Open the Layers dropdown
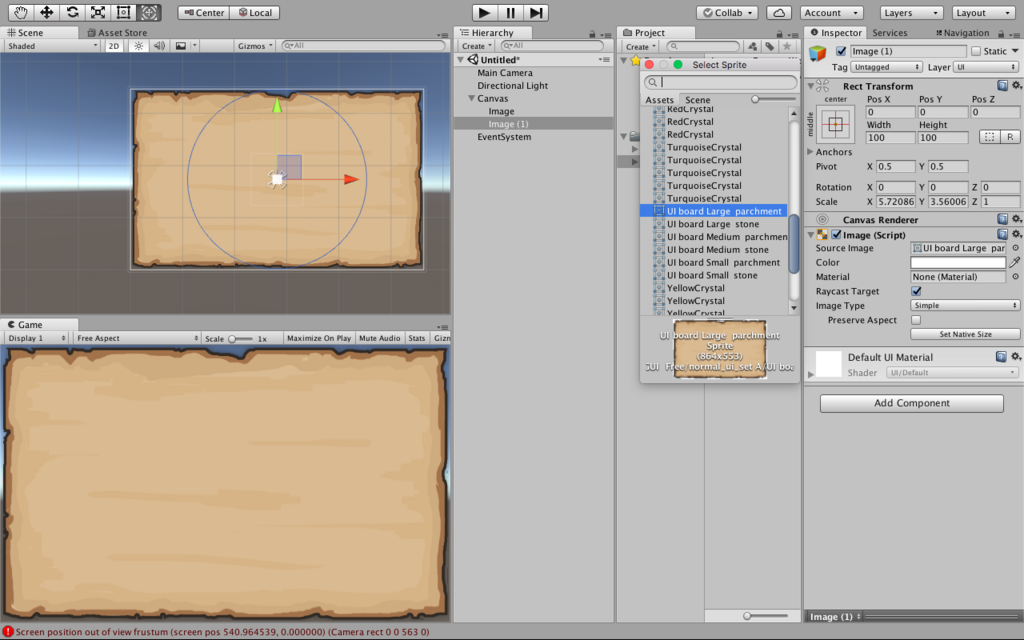The image size is (1024, 640). [910, 12]
